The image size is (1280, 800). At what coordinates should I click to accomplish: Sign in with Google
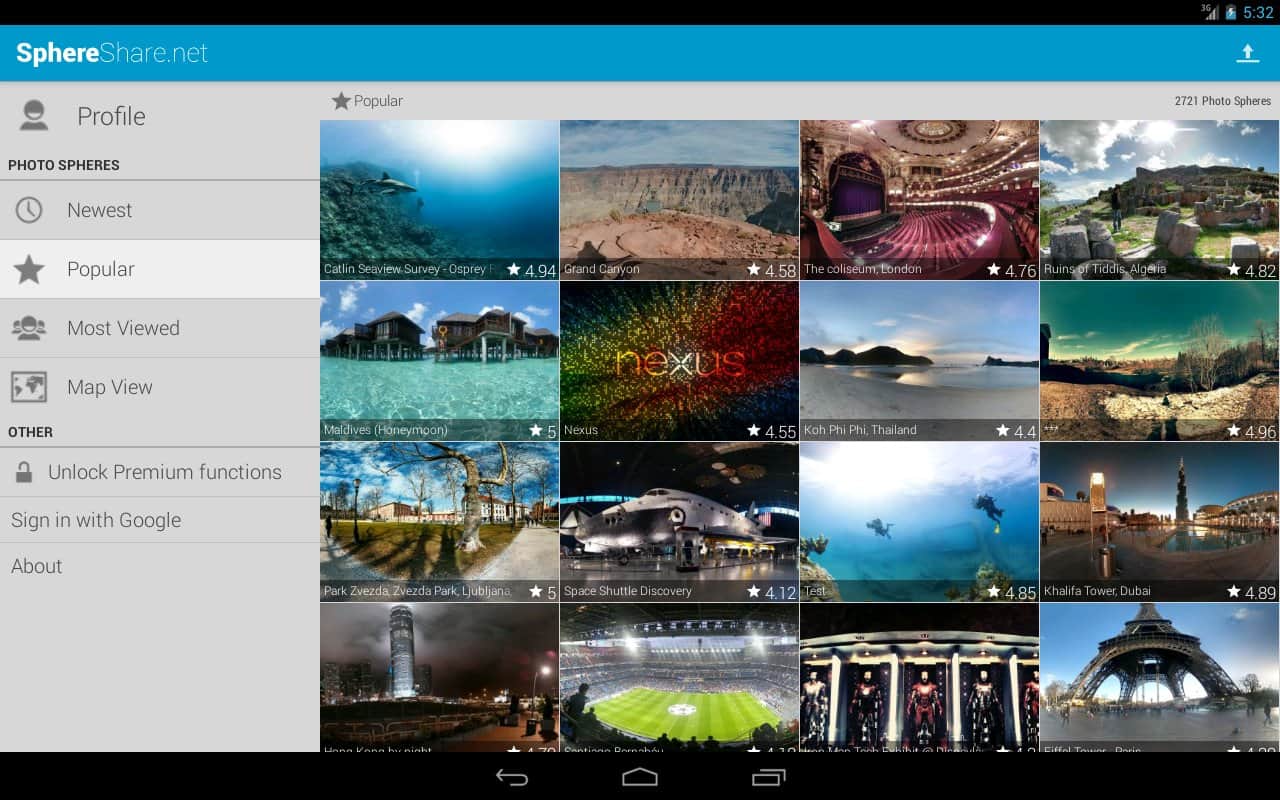(x=96, y=520)
